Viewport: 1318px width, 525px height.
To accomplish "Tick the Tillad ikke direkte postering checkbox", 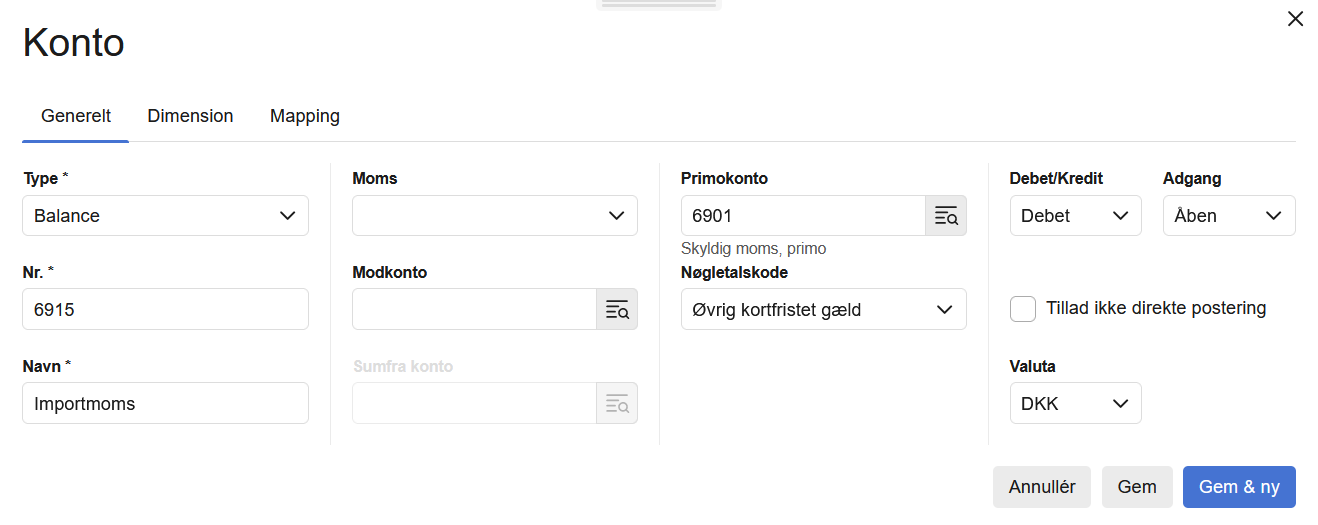I will (x=1023, y=309).
